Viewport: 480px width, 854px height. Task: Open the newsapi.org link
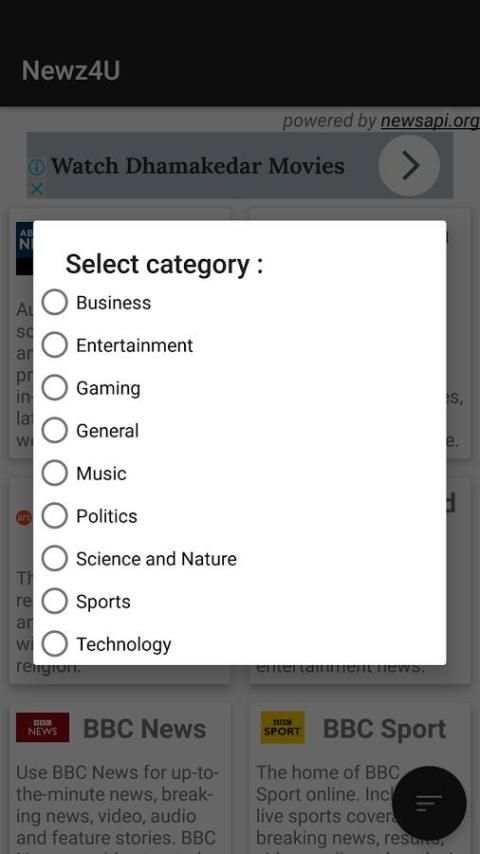pos(430,120)
